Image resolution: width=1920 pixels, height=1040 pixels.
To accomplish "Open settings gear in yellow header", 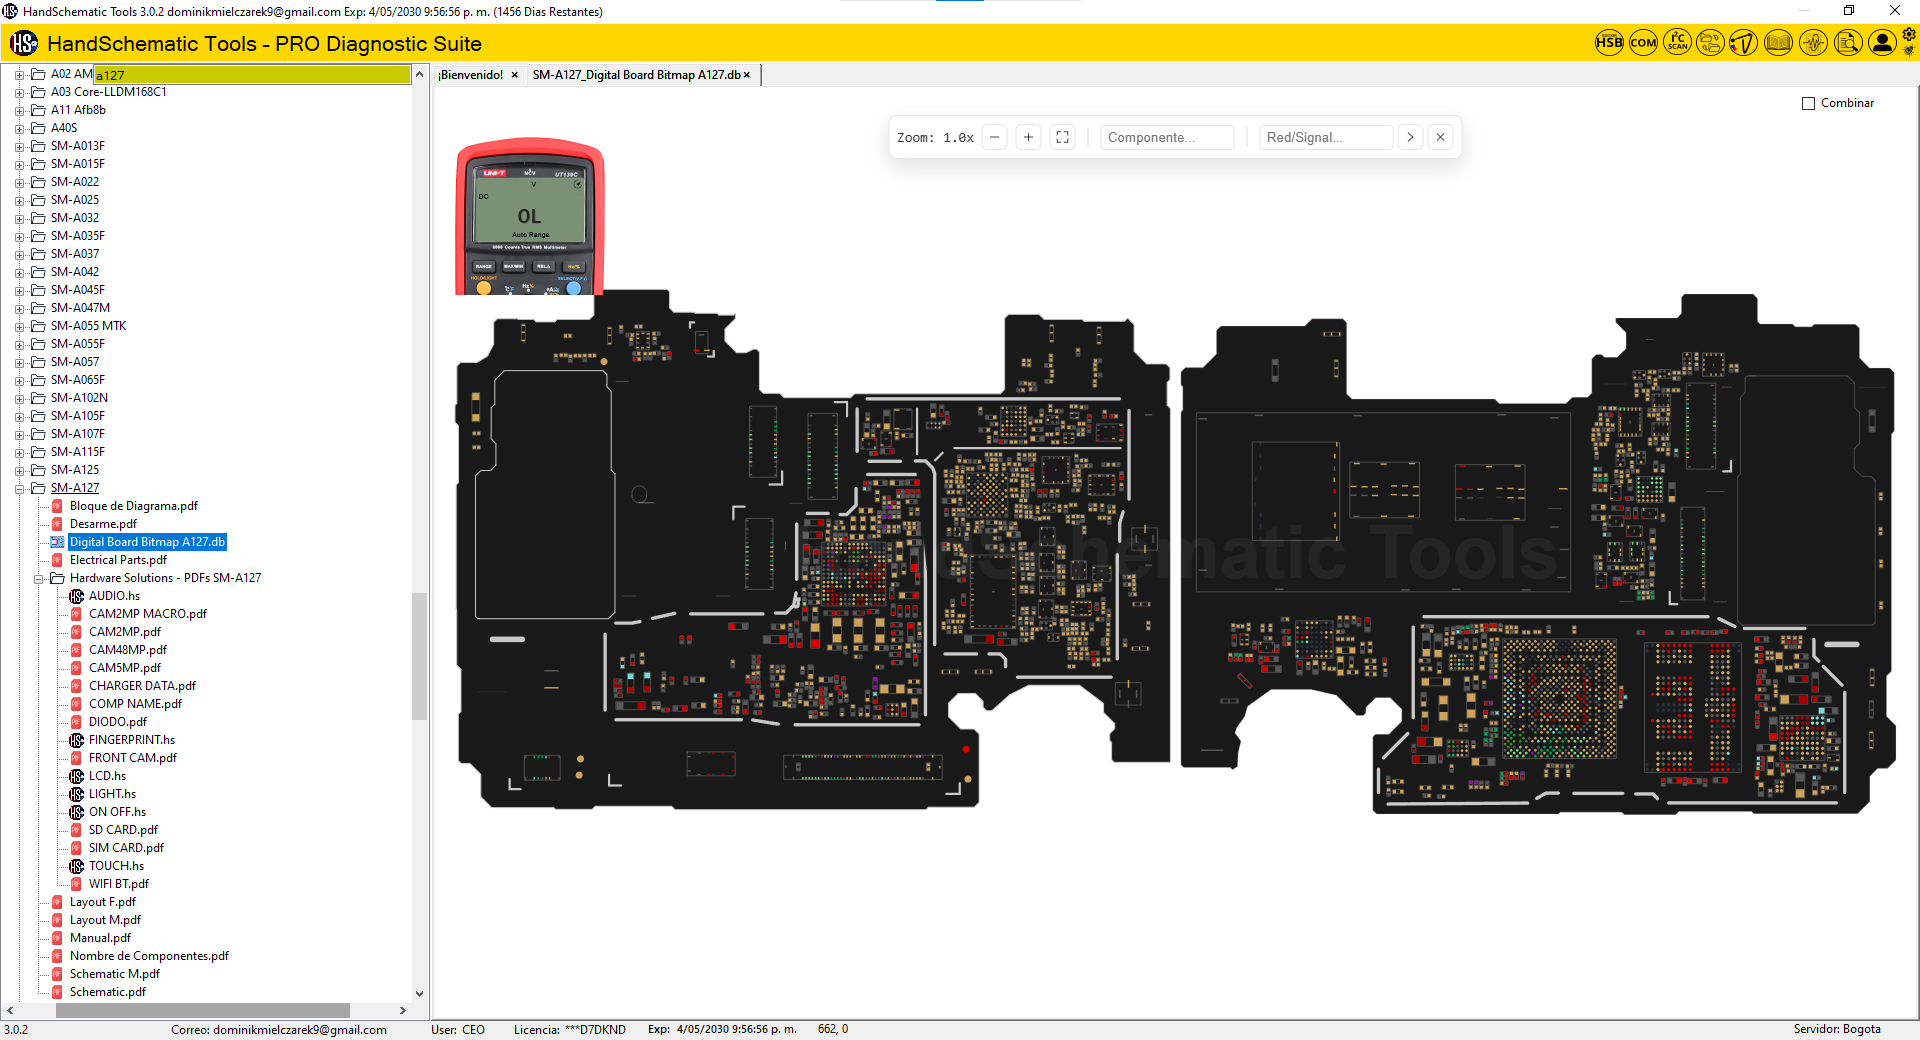I will pos(1909,35).
